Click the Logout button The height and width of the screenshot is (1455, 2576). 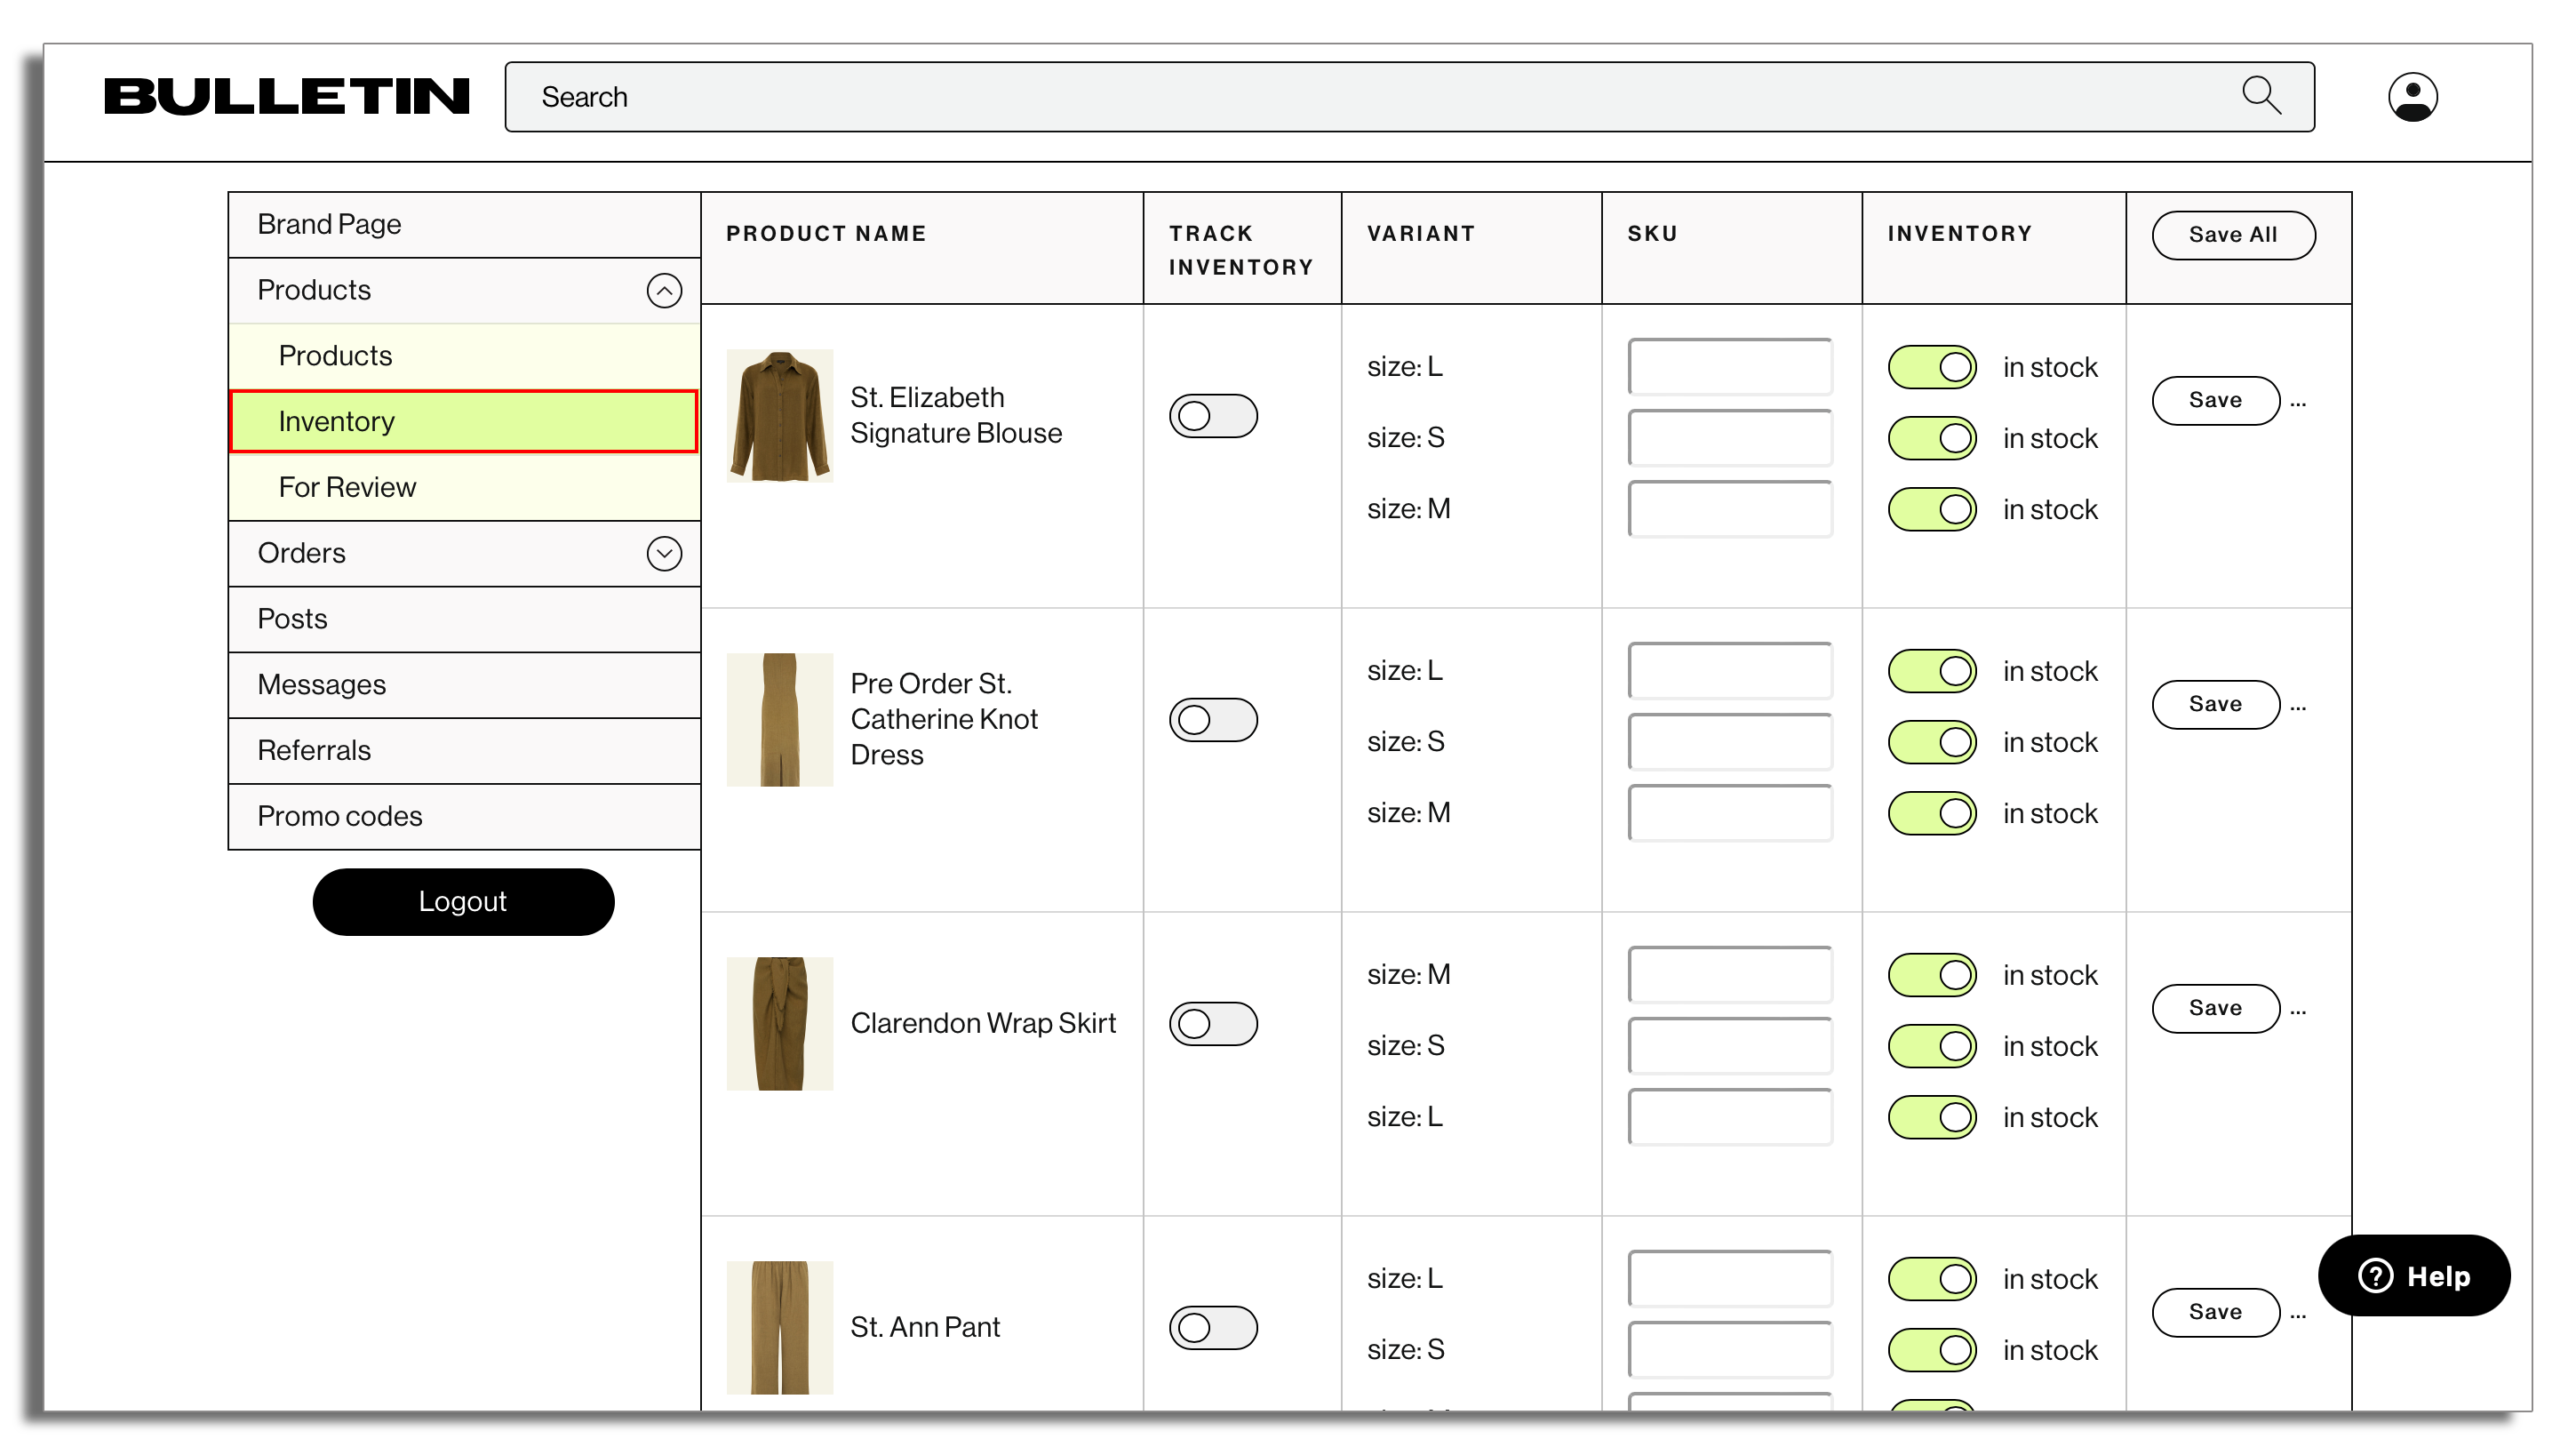tap(463, 902)
